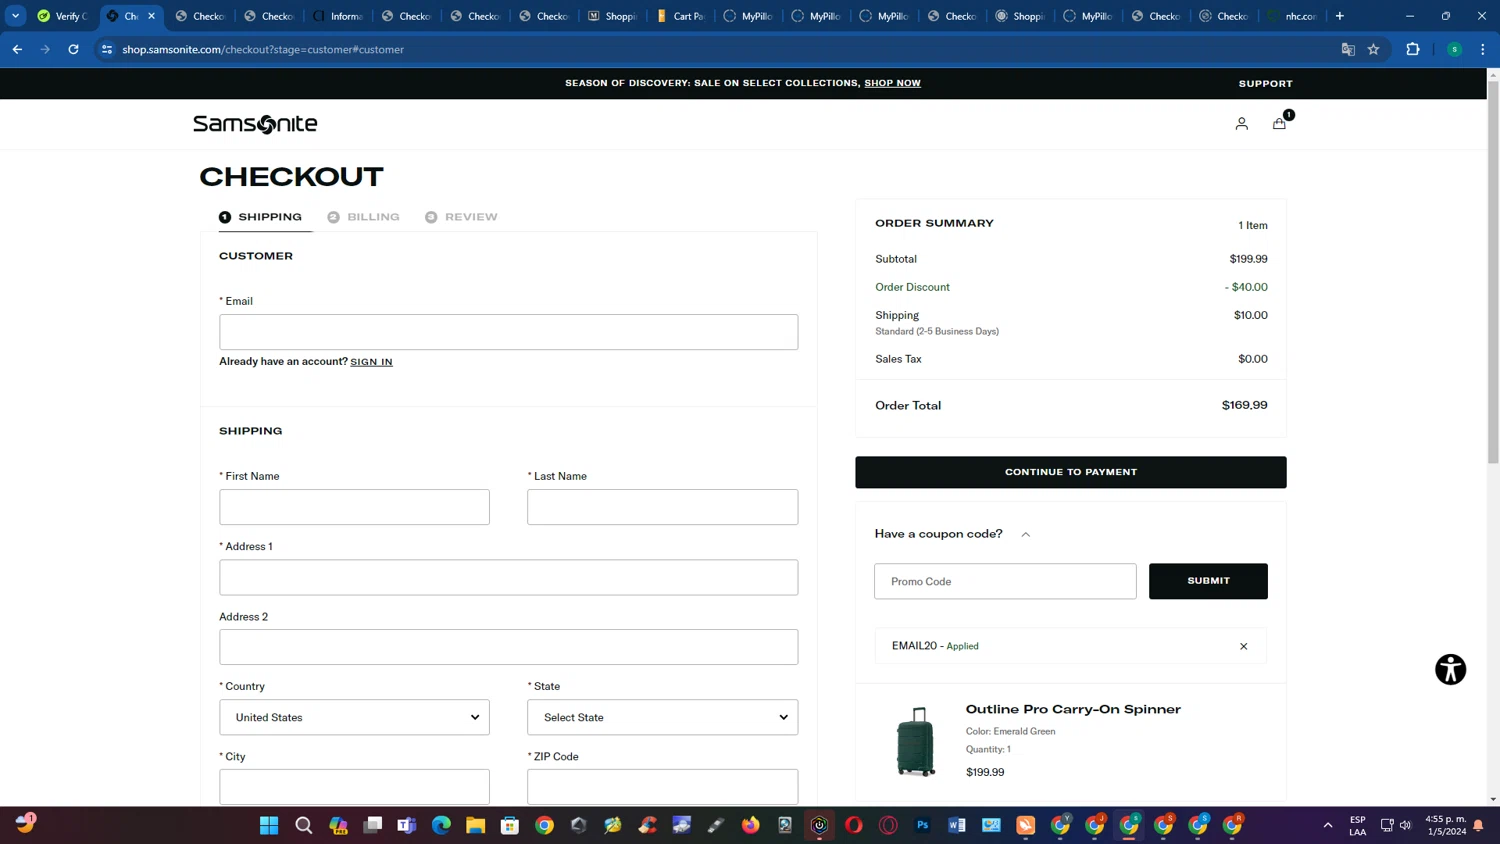Open the shopping bag cart icon
Screen dimensions: 1500x844
[1279, 123]
